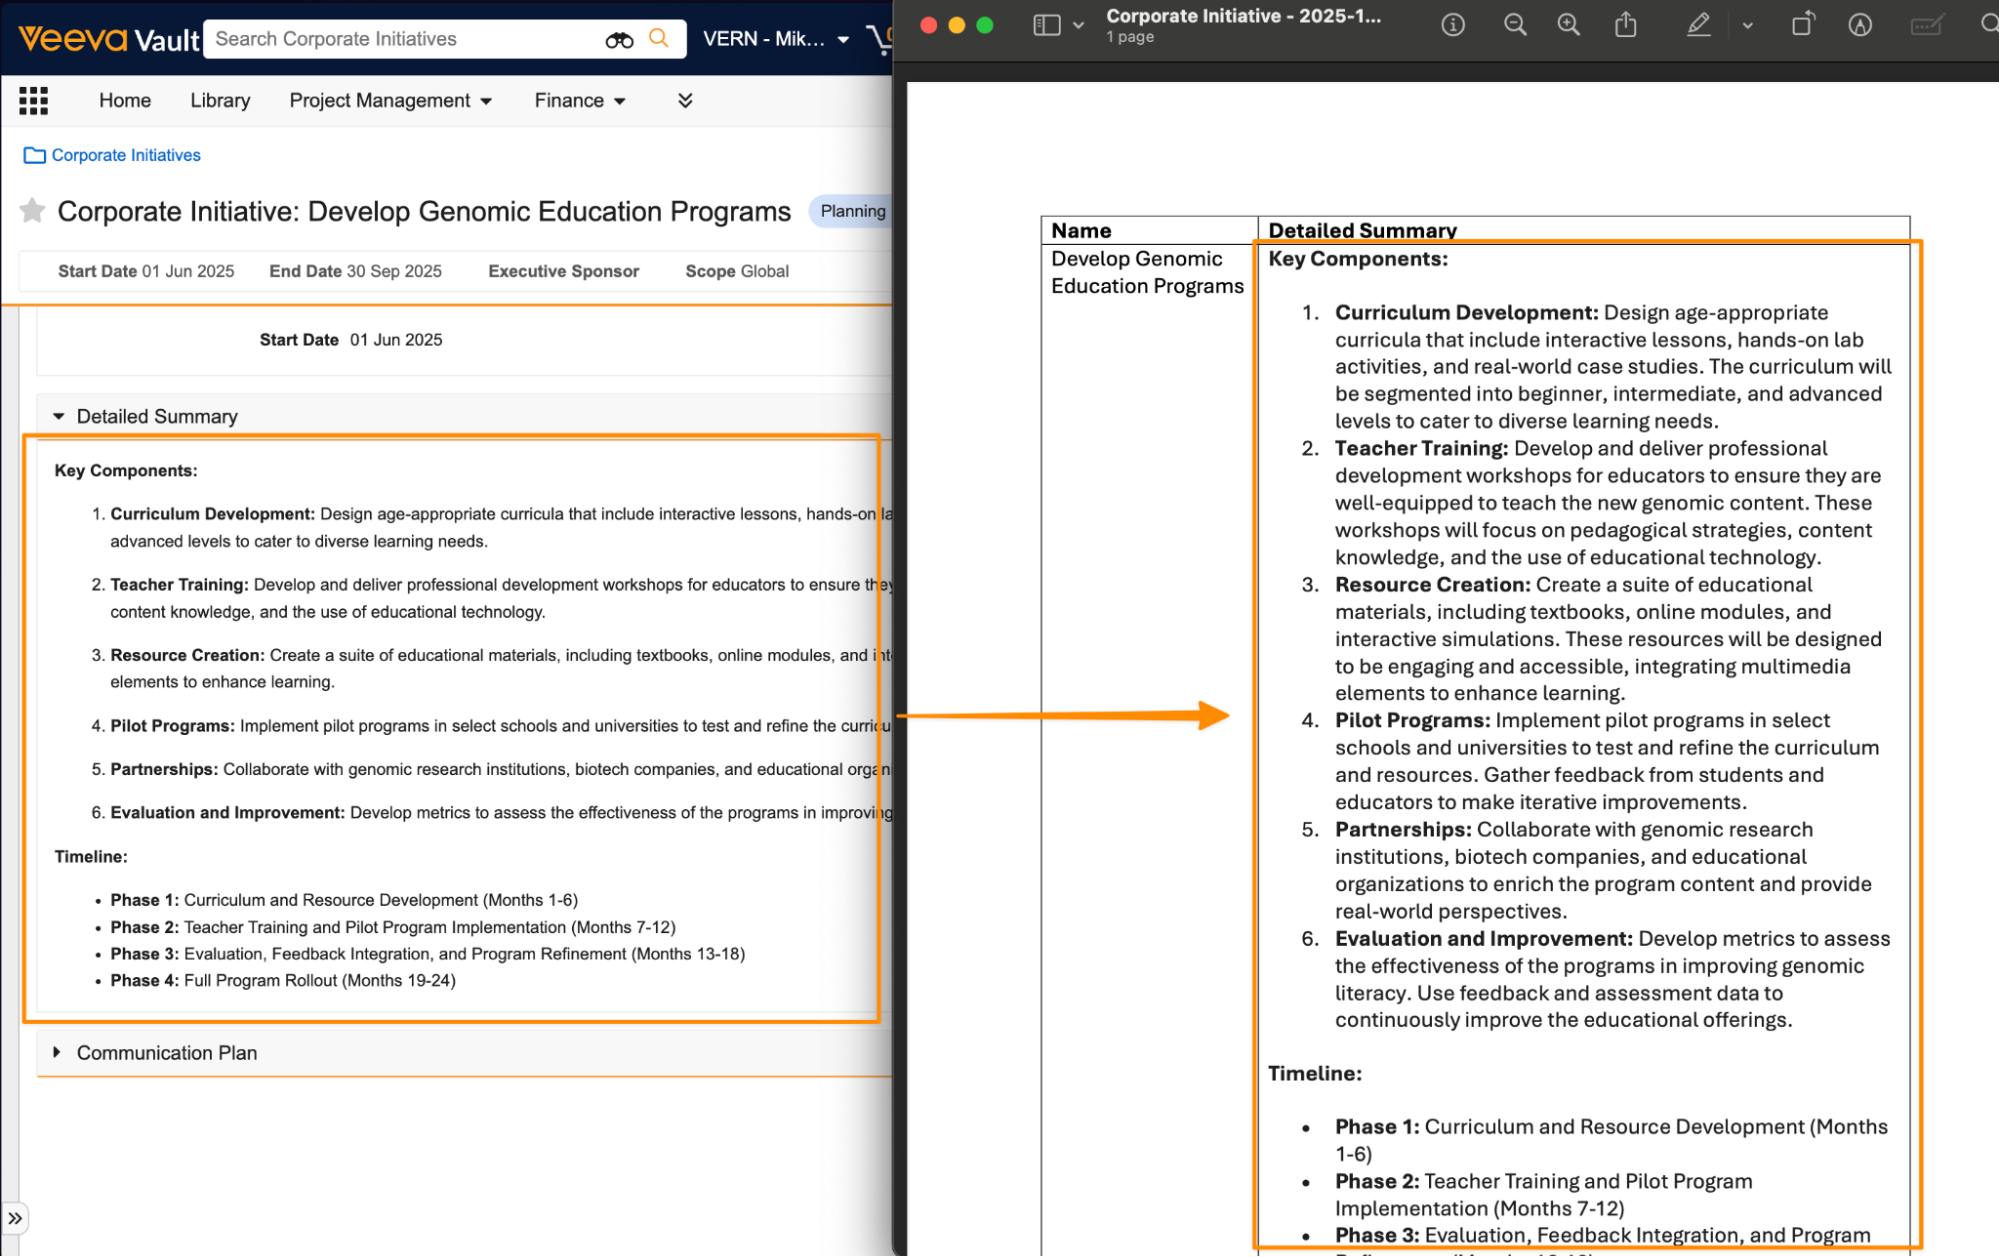
Task: Open the VERN vault selector dropdown
Action: (x=775, y=39)
